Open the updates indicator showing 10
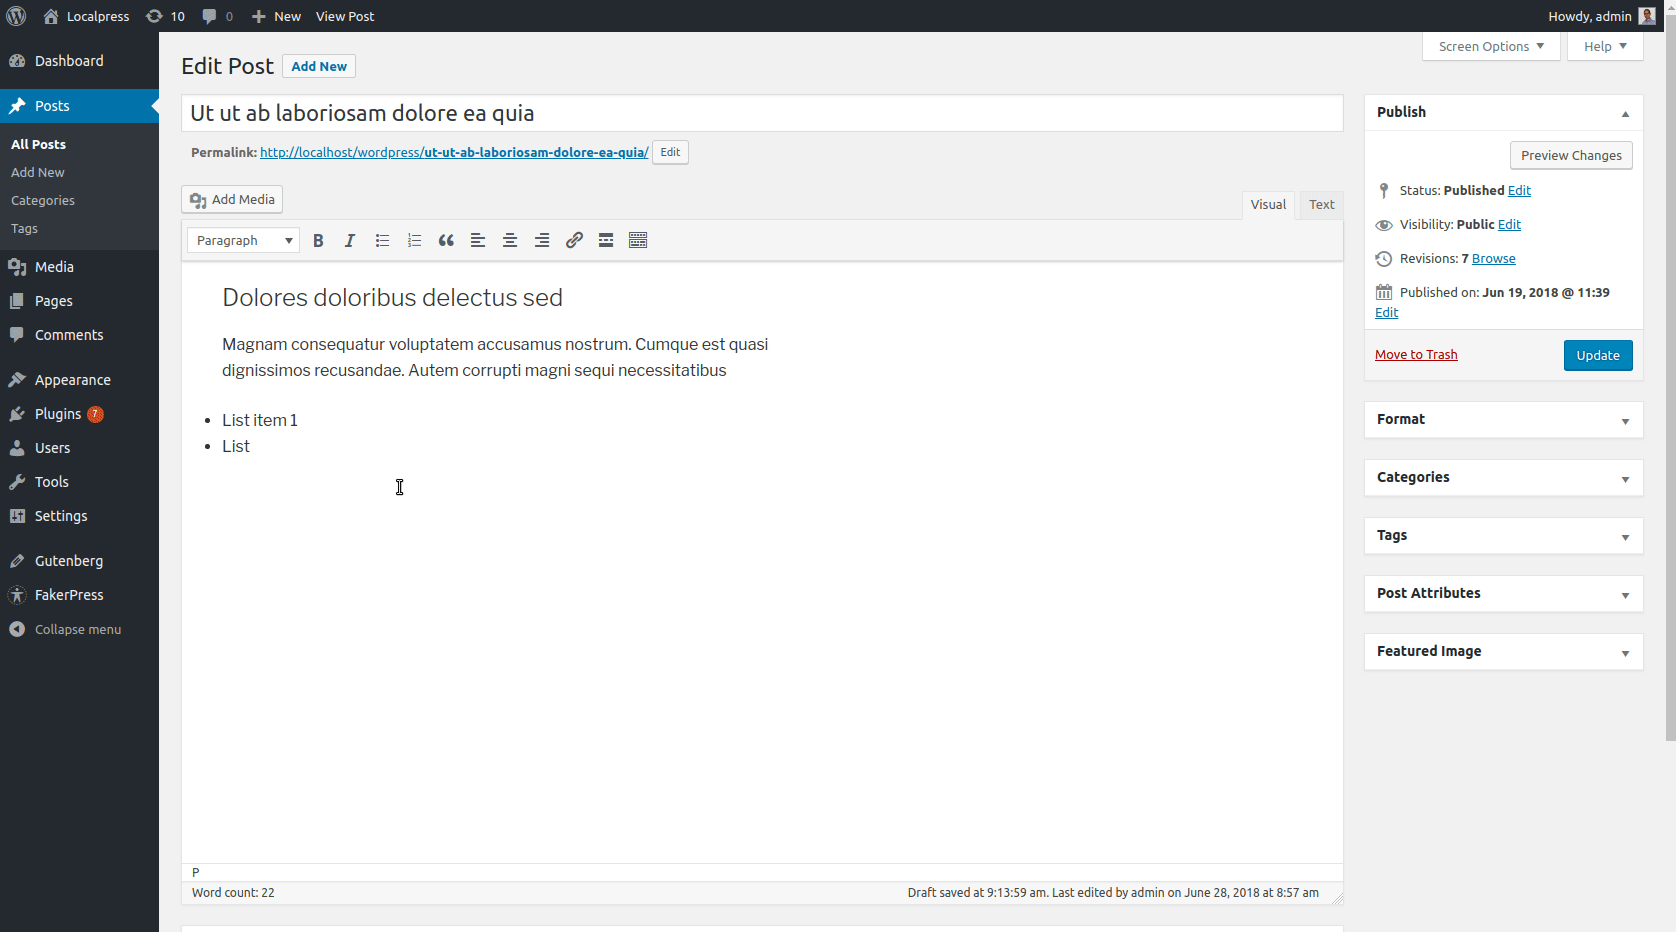The height and width of the screenshot is (932, 1676). pos(165,16)
